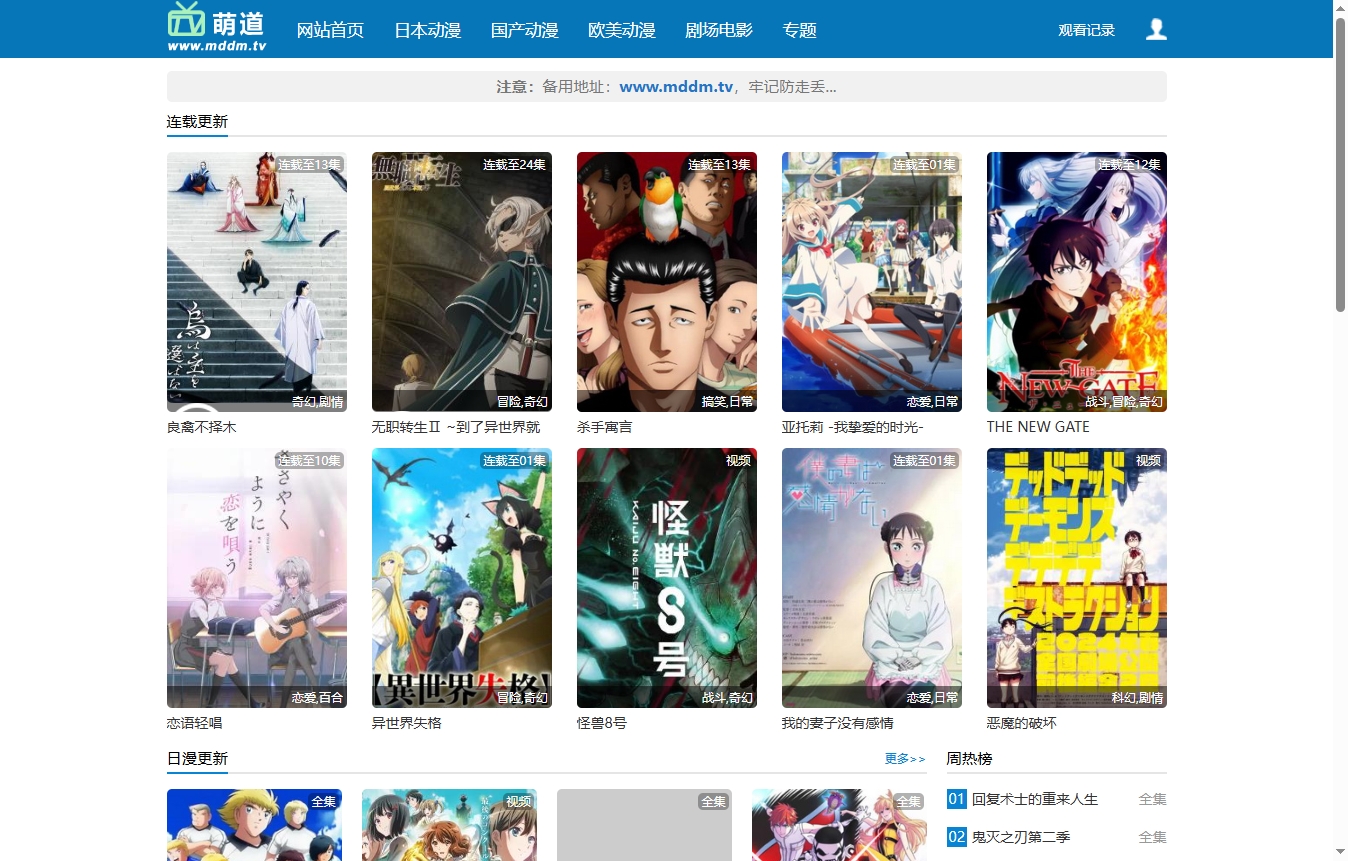
Task: Open 观看记录 history link
Action: click(1086, 30)
